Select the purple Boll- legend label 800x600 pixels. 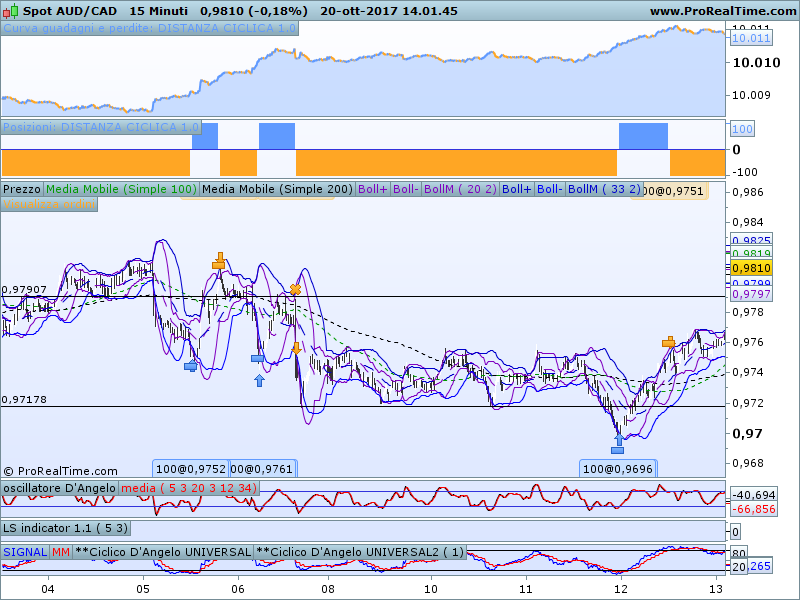coord(406,189)
